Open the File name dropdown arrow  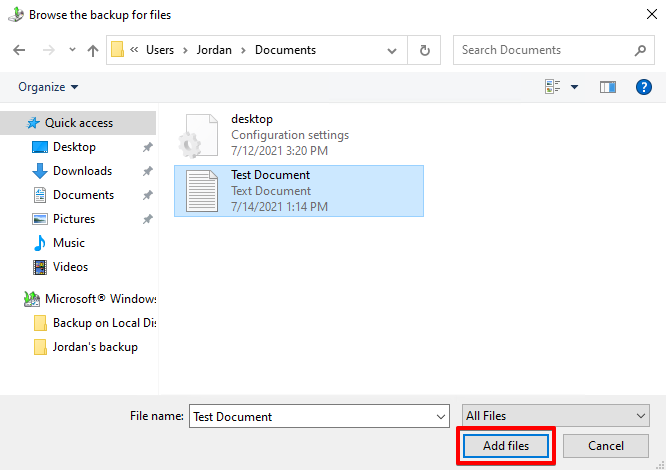(441, 417)
